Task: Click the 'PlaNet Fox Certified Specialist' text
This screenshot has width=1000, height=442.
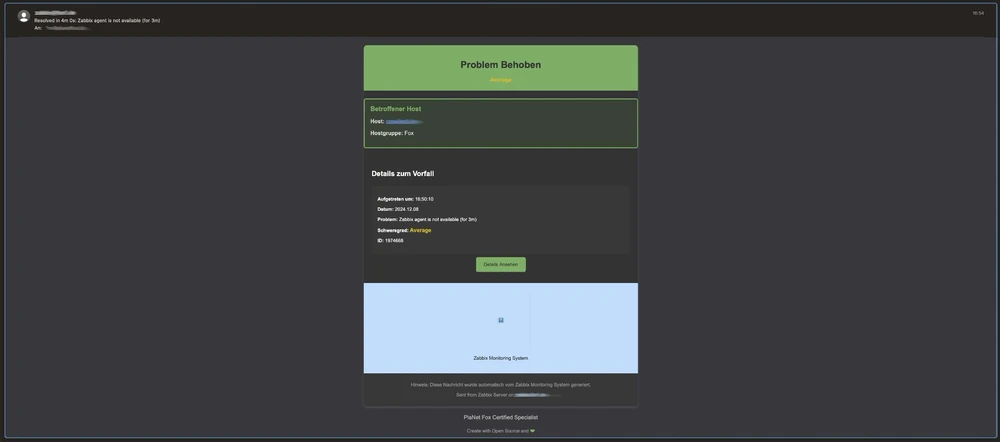Action: [x=500, y=417]
